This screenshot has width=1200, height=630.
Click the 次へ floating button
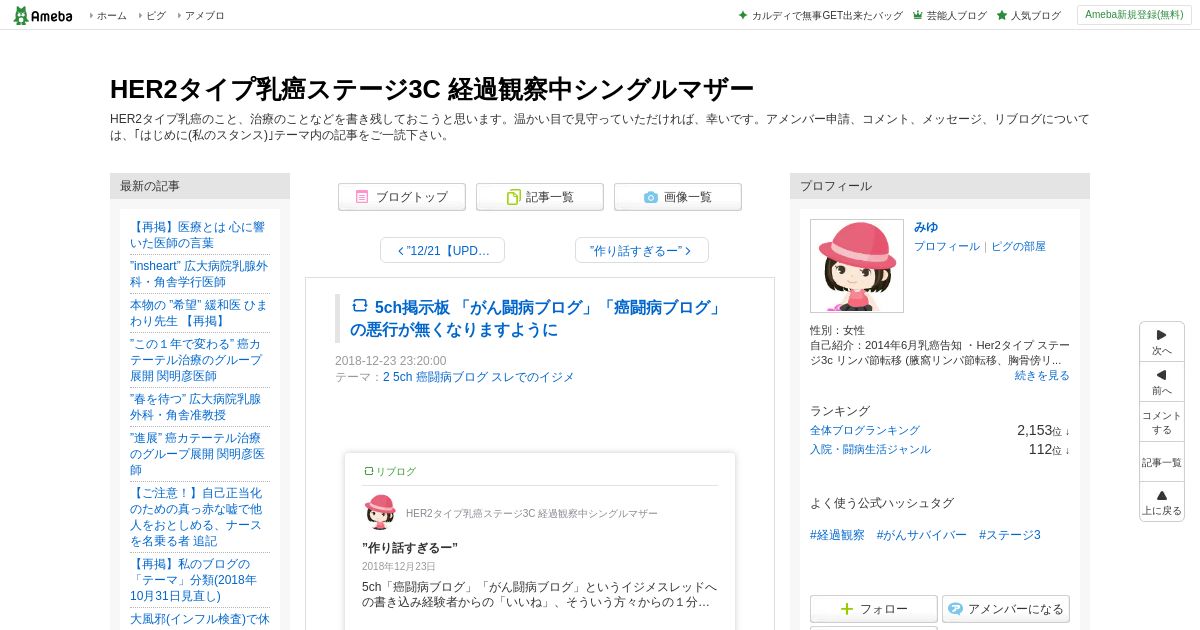point(1162,342)
